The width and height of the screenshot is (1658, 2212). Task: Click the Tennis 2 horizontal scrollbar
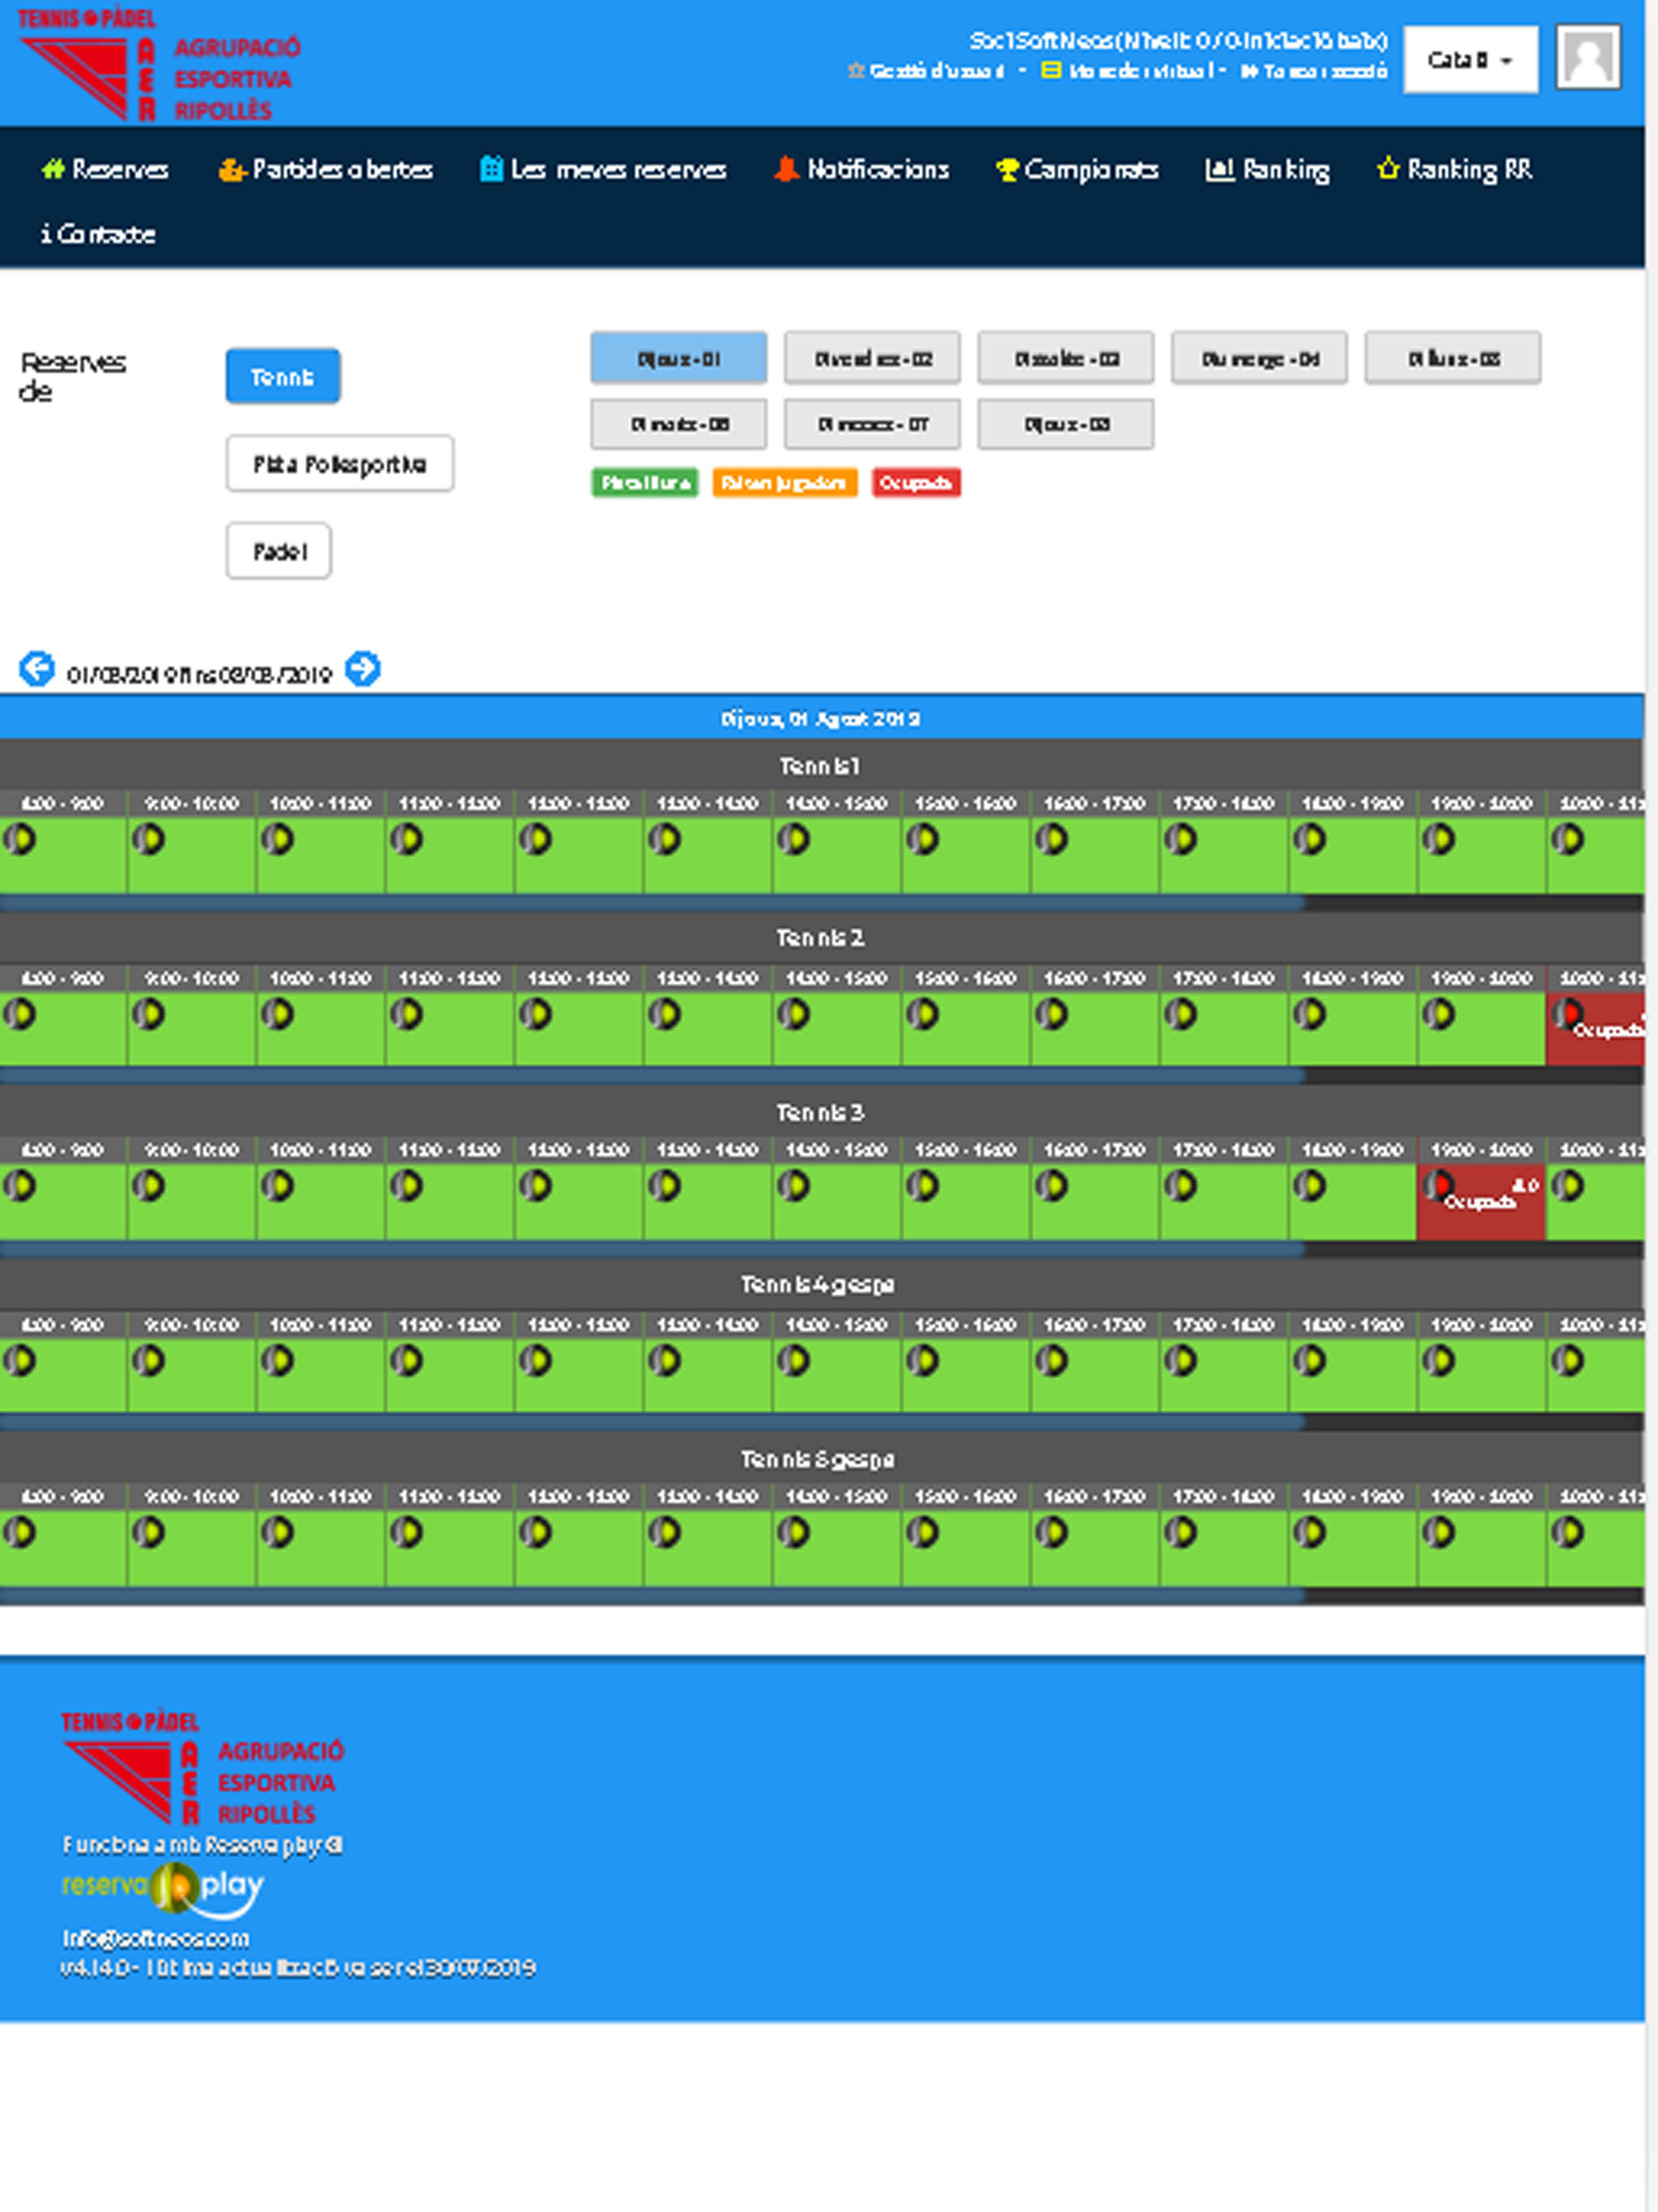(652, 1076)
